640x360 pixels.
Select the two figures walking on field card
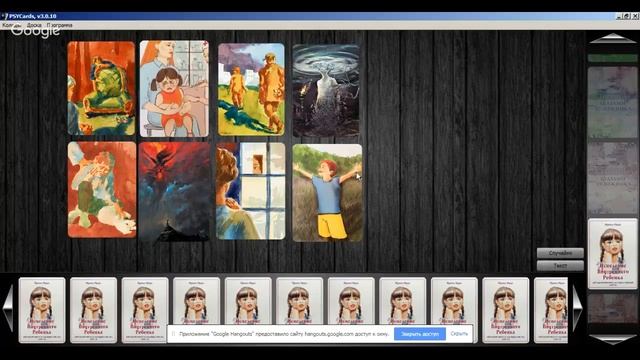pos(251,89)
